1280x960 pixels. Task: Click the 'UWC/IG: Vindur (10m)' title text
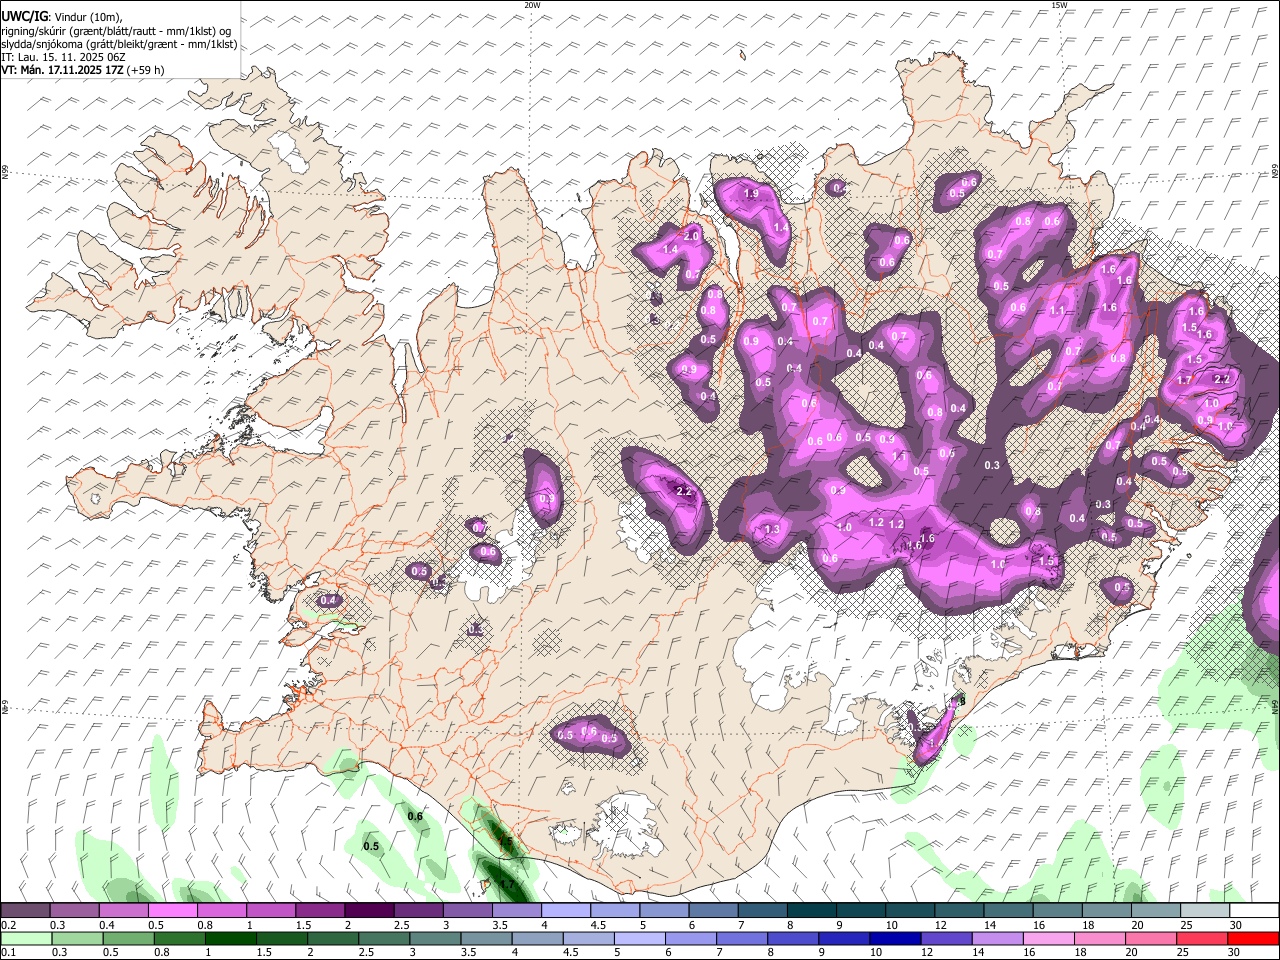[61, 16]
